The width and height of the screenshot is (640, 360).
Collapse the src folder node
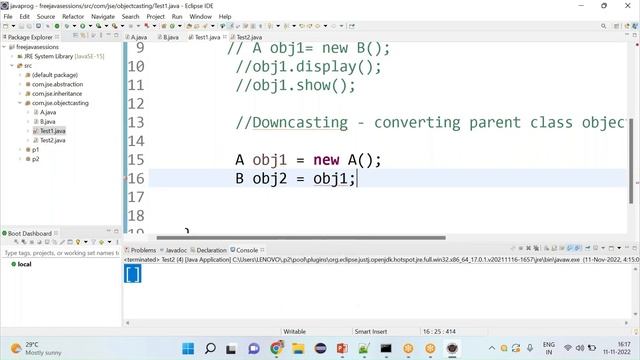pos(12,66)
